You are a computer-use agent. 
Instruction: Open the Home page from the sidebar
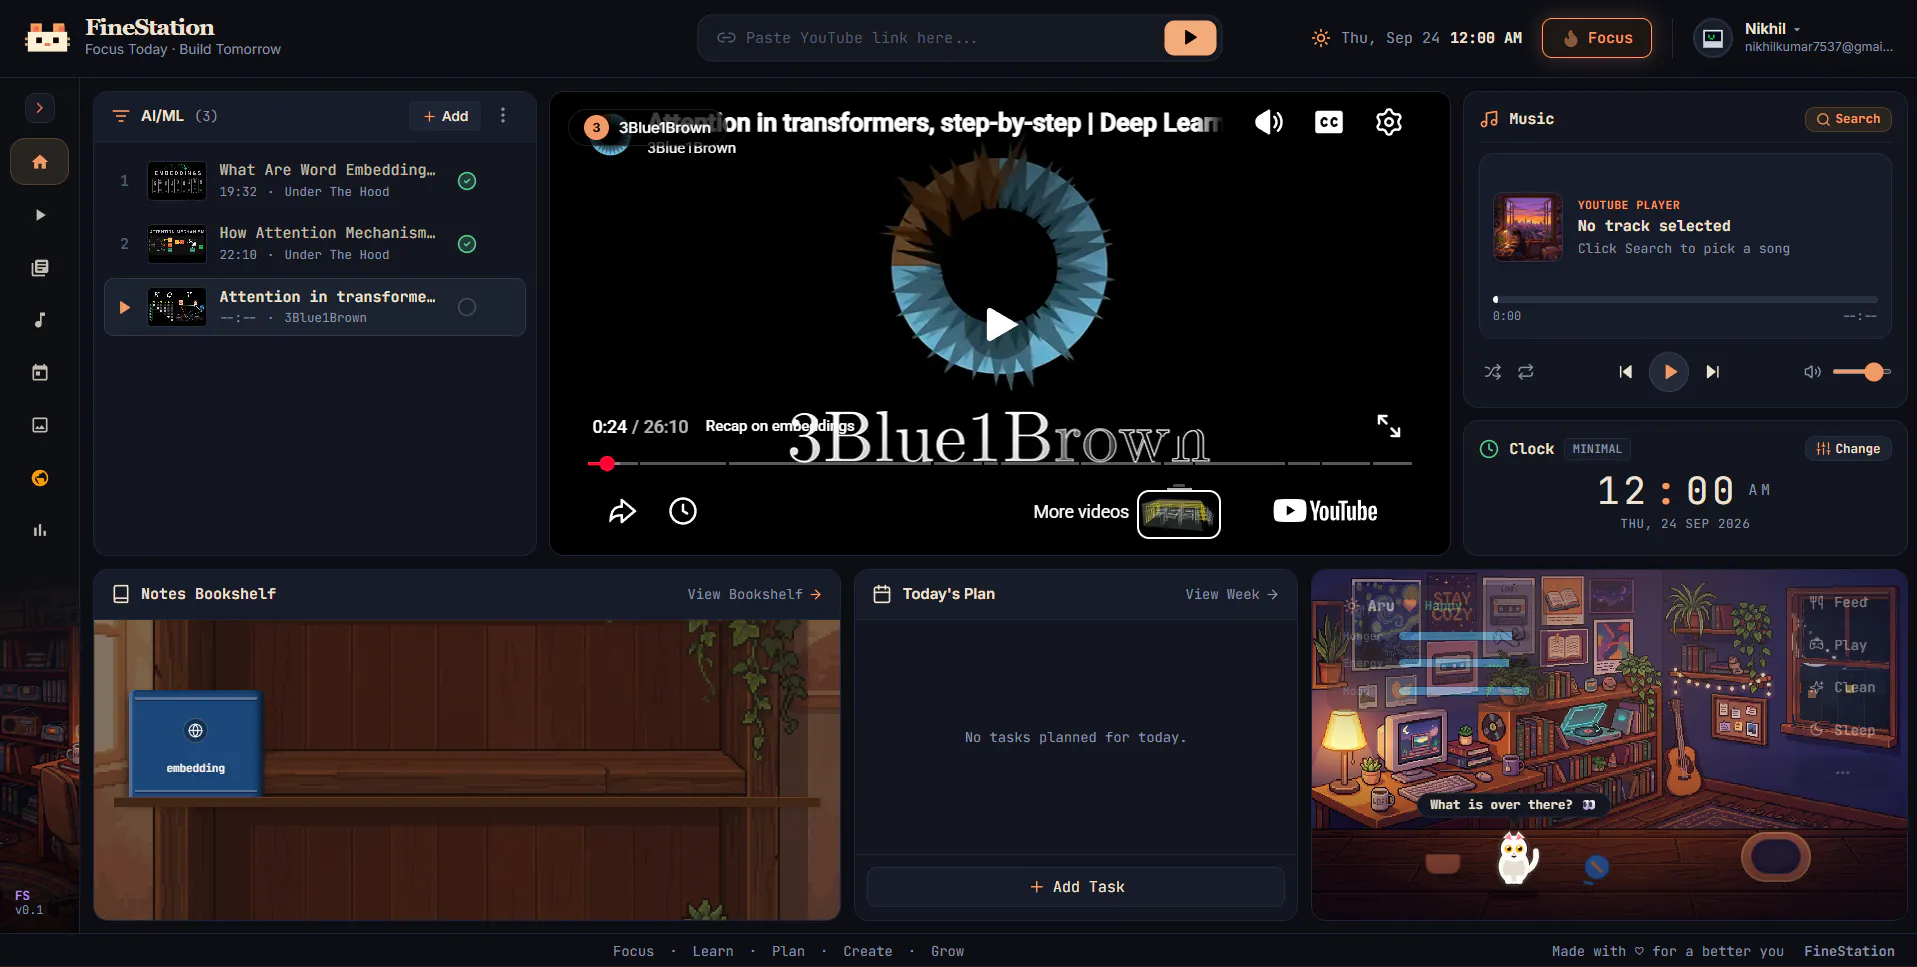point(40,162)
